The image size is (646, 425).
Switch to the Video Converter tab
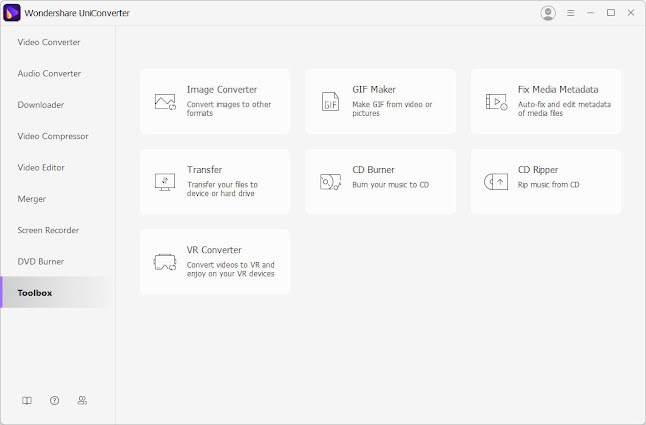tap(49, 42)
